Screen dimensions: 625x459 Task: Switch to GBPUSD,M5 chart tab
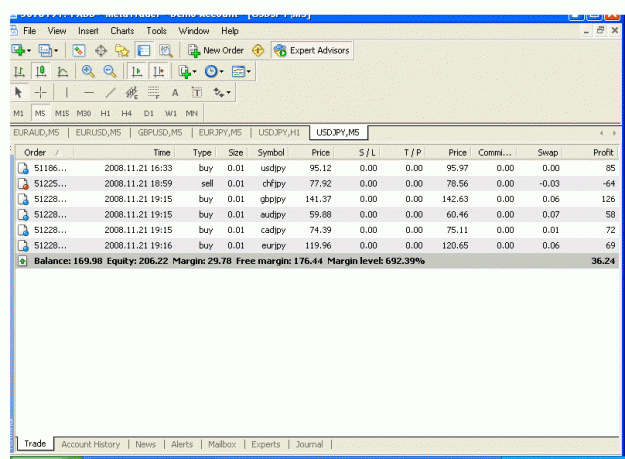(x=160, y=133)
